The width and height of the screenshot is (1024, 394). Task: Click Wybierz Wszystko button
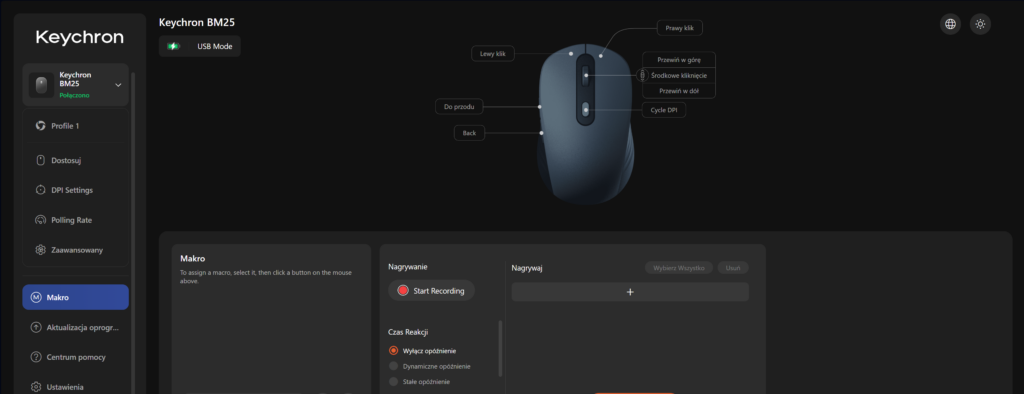[679, 268]
